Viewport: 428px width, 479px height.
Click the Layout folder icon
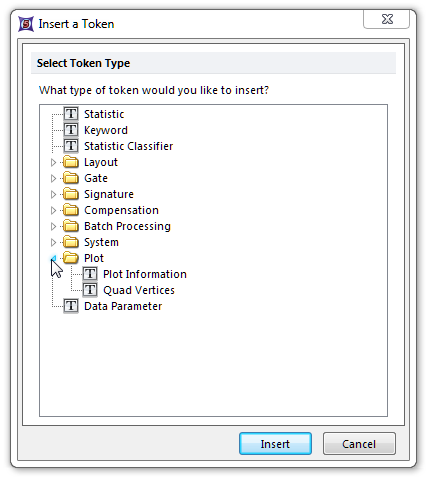(71, 162)
